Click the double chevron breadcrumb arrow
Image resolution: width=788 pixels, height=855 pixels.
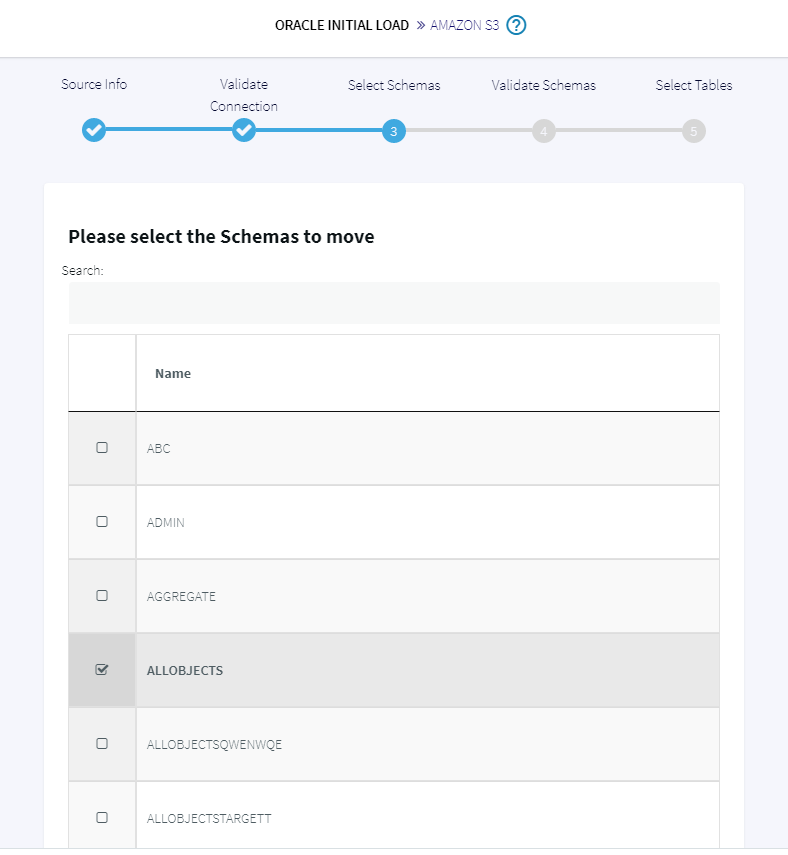420,25
